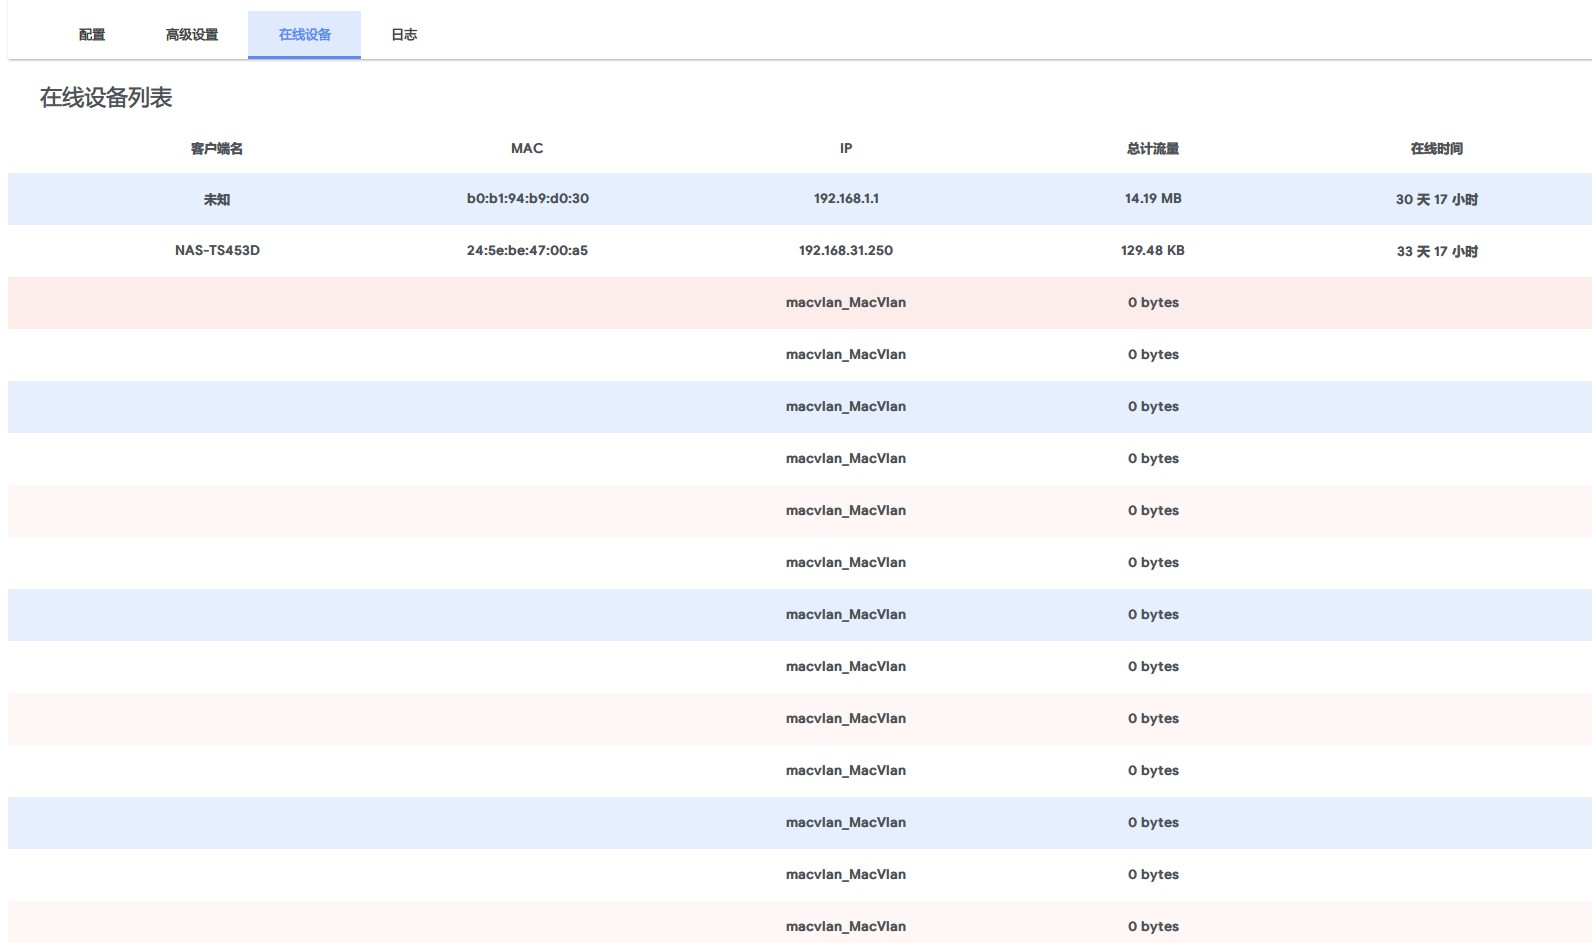Select the NAS-TS453D client name
Viewport: 1592px width, 943px height.
[217, 251]
